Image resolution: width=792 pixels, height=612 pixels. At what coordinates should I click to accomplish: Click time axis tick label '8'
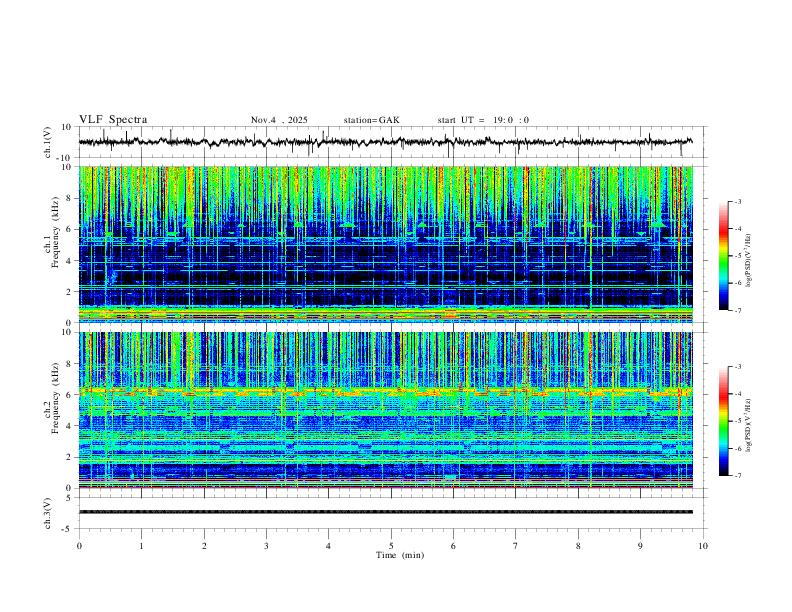[578, 546]
